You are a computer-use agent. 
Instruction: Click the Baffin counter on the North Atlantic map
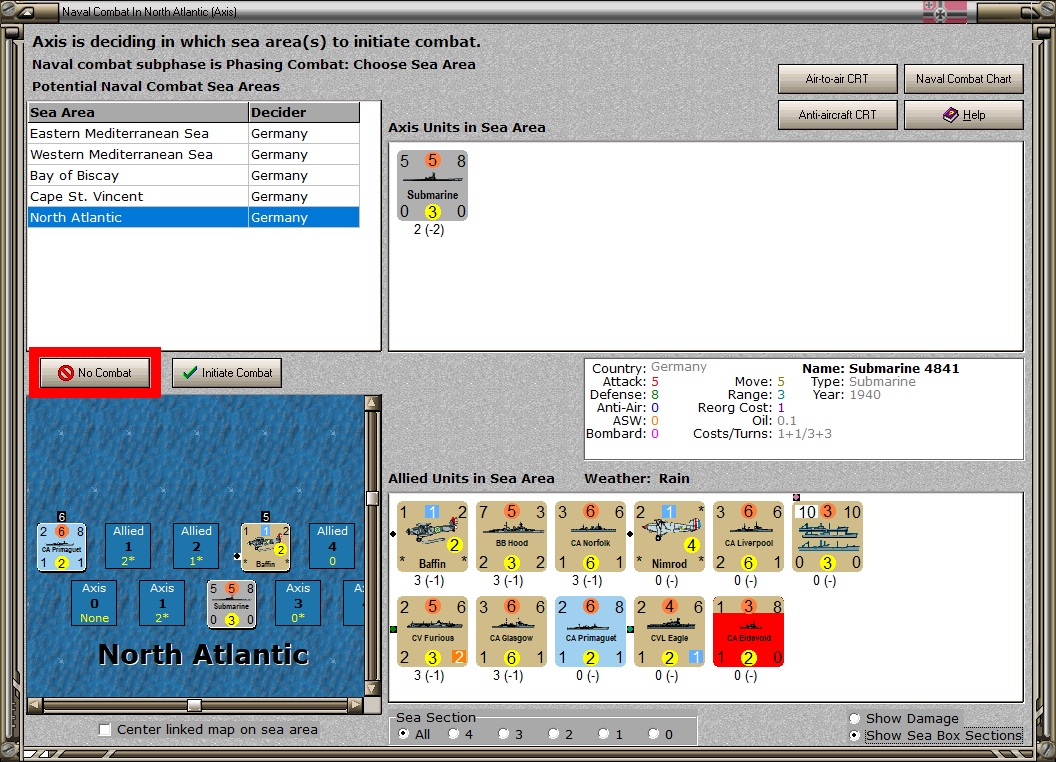pyautogui.click(x=265, y=546)
